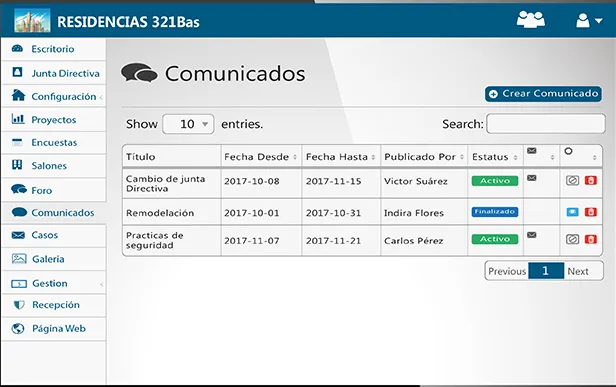Click the Comunicados heading bubbles icon

click(139, 73)
